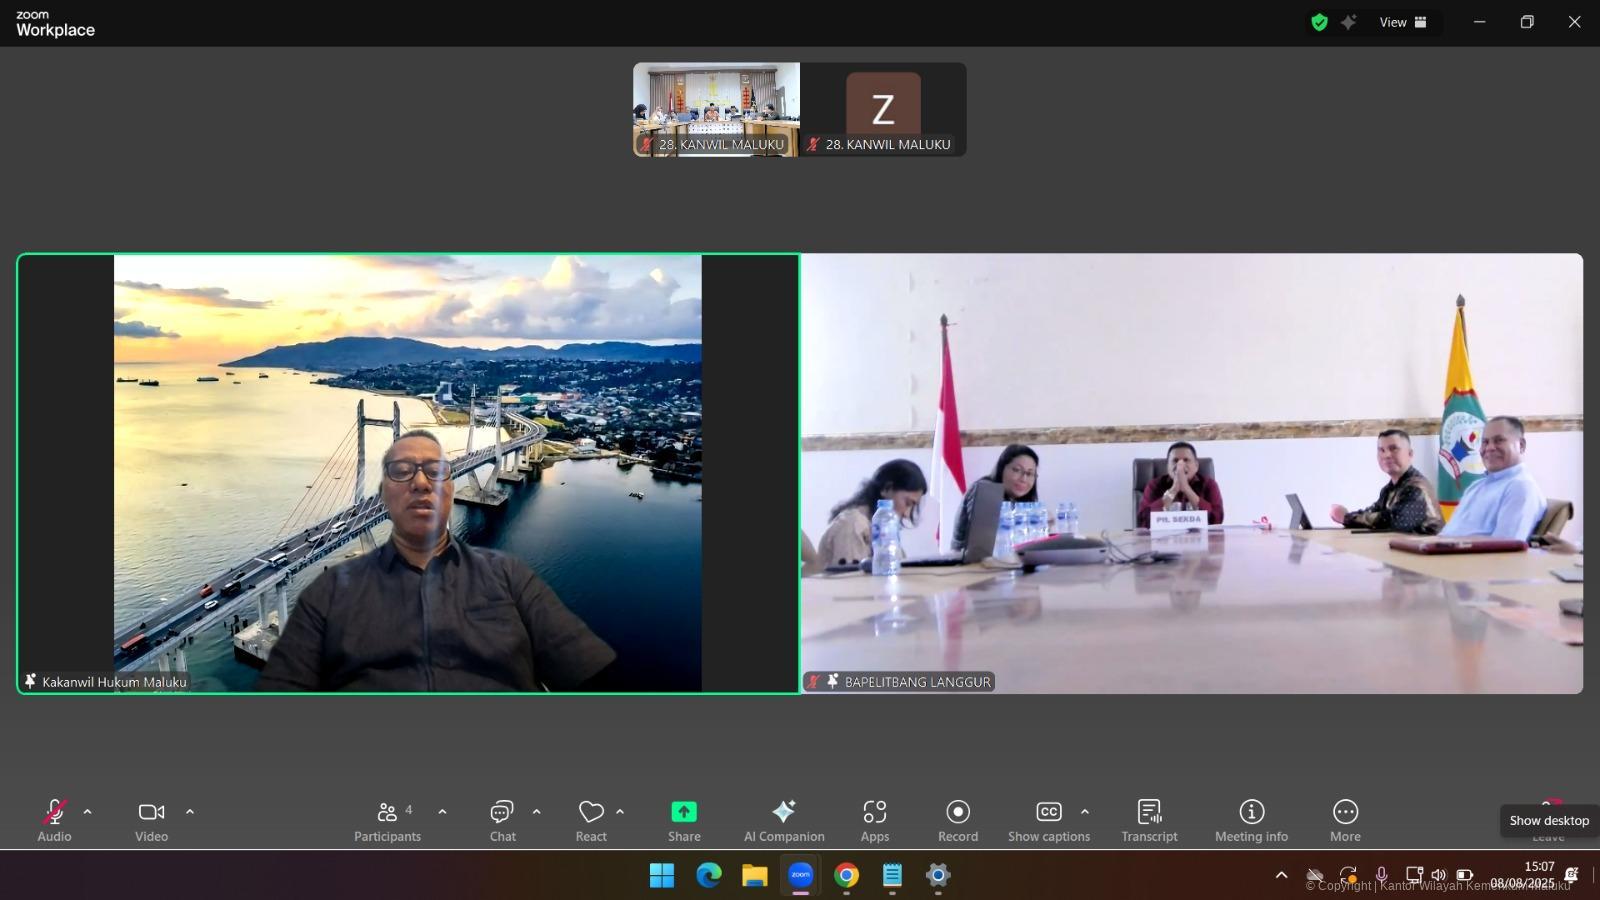Toggle the Video camera button
Viewport: 1600px width, 900px height.
[152, 821]
